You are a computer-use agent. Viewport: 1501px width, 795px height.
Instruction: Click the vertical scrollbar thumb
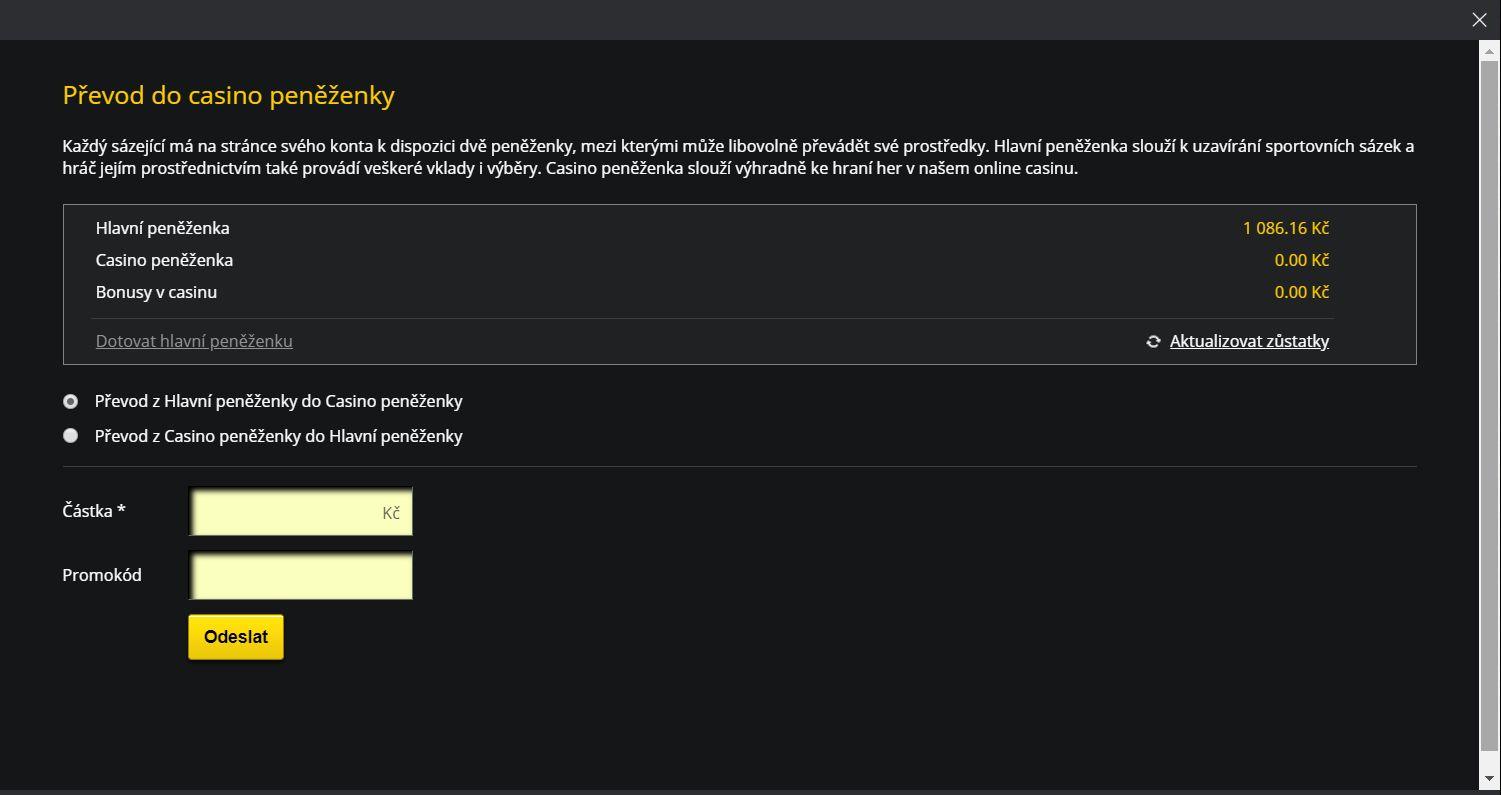click(x=1489, y=400)
